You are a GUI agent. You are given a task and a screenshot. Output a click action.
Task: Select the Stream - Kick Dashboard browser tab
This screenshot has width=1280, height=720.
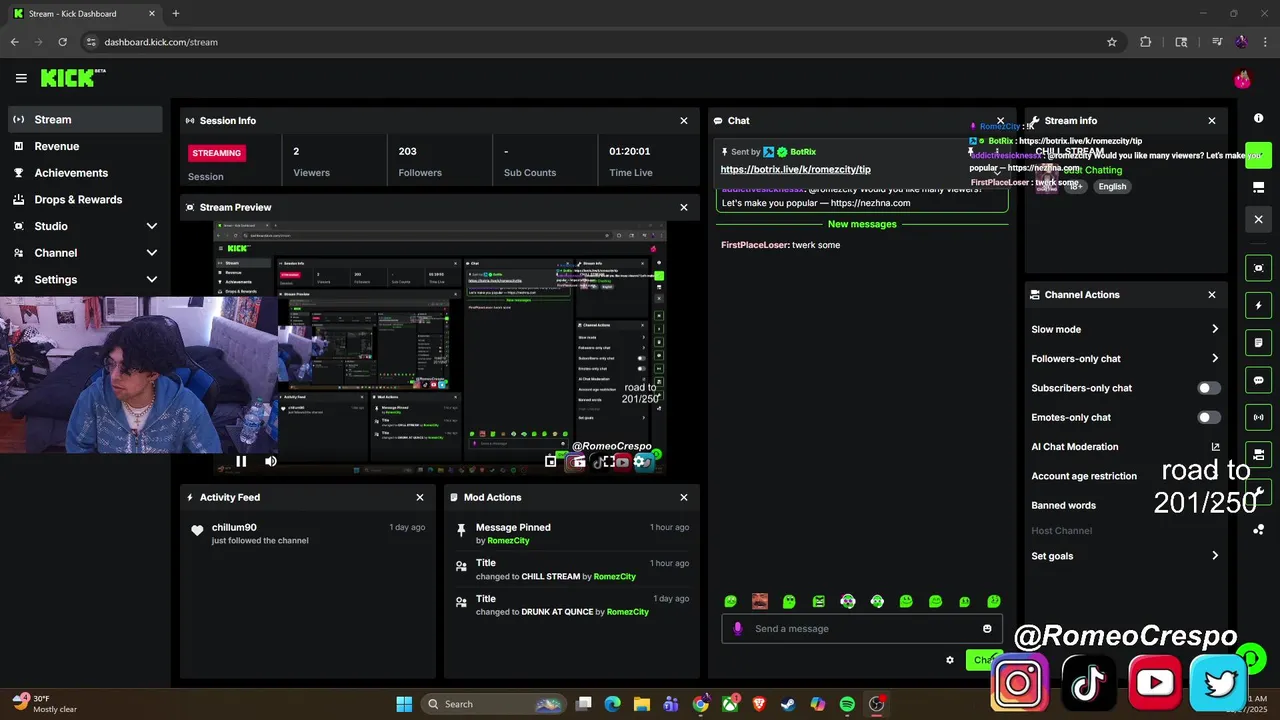tap(85, 14)
